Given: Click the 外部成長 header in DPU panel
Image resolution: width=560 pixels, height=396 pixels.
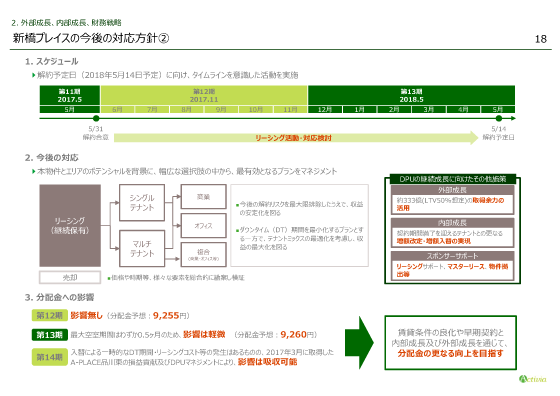Looking at the screenshot, I should point(452,190).
